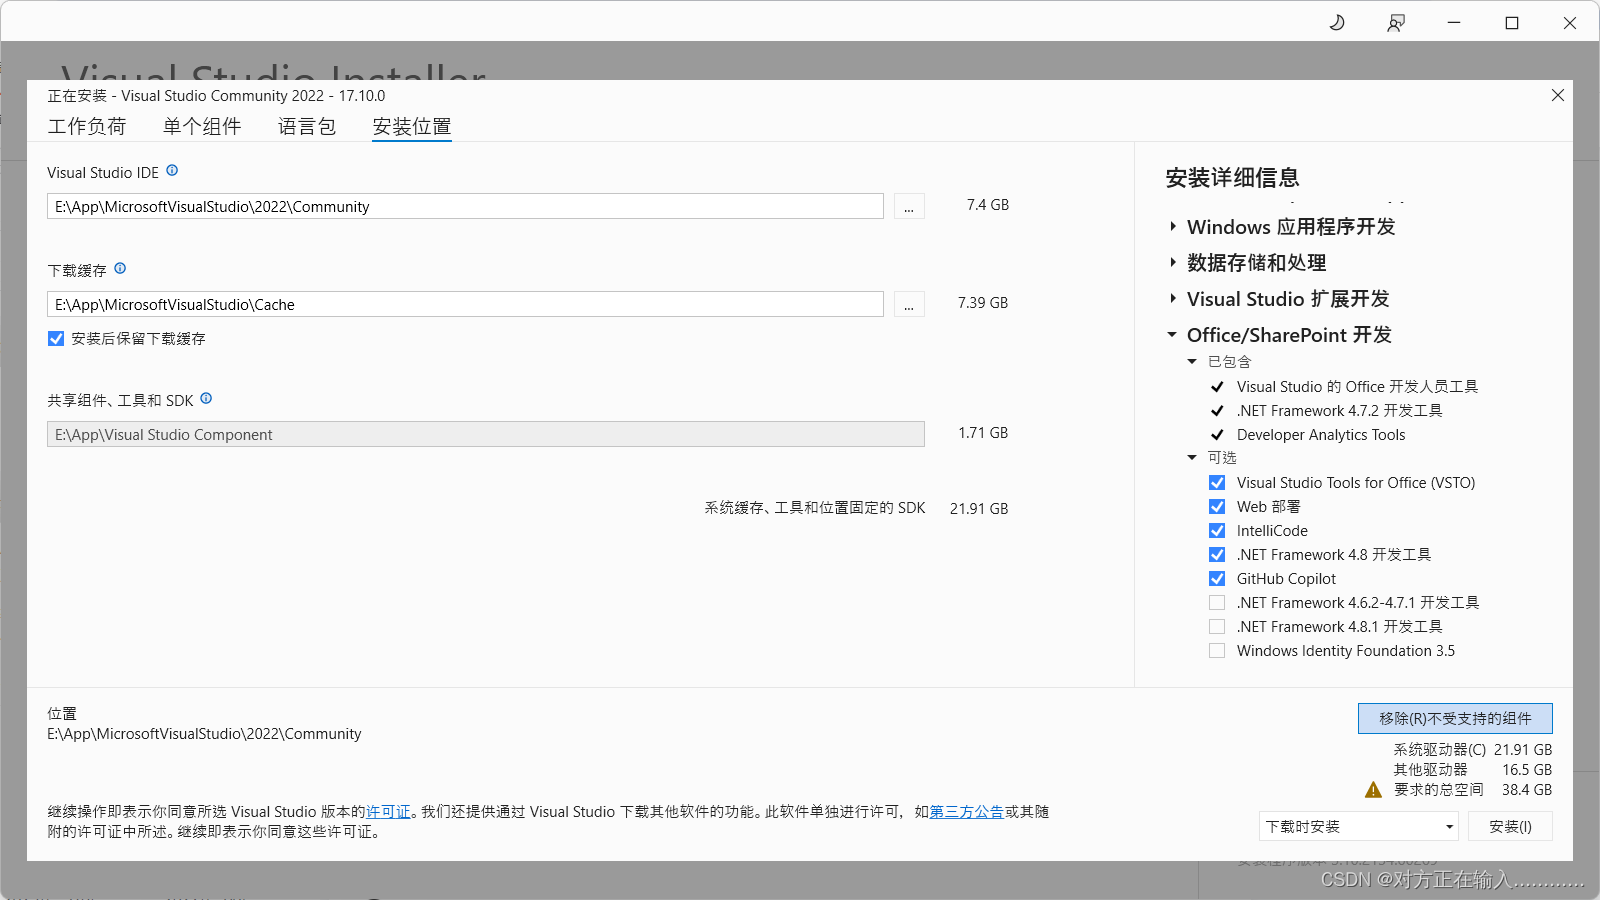Expand 数据存储和处理 workload
The width and height of the screenshot is (1600, 900).
(x=1173, y=263)
